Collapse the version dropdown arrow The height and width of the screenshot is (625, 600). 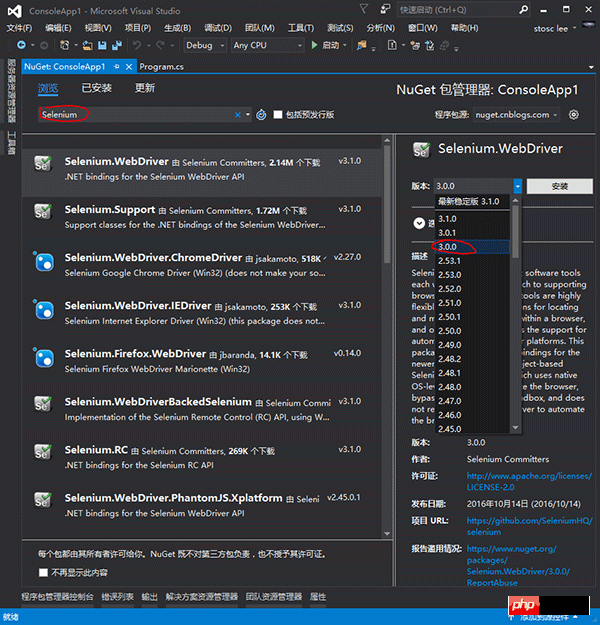click(x=517, y=186)
